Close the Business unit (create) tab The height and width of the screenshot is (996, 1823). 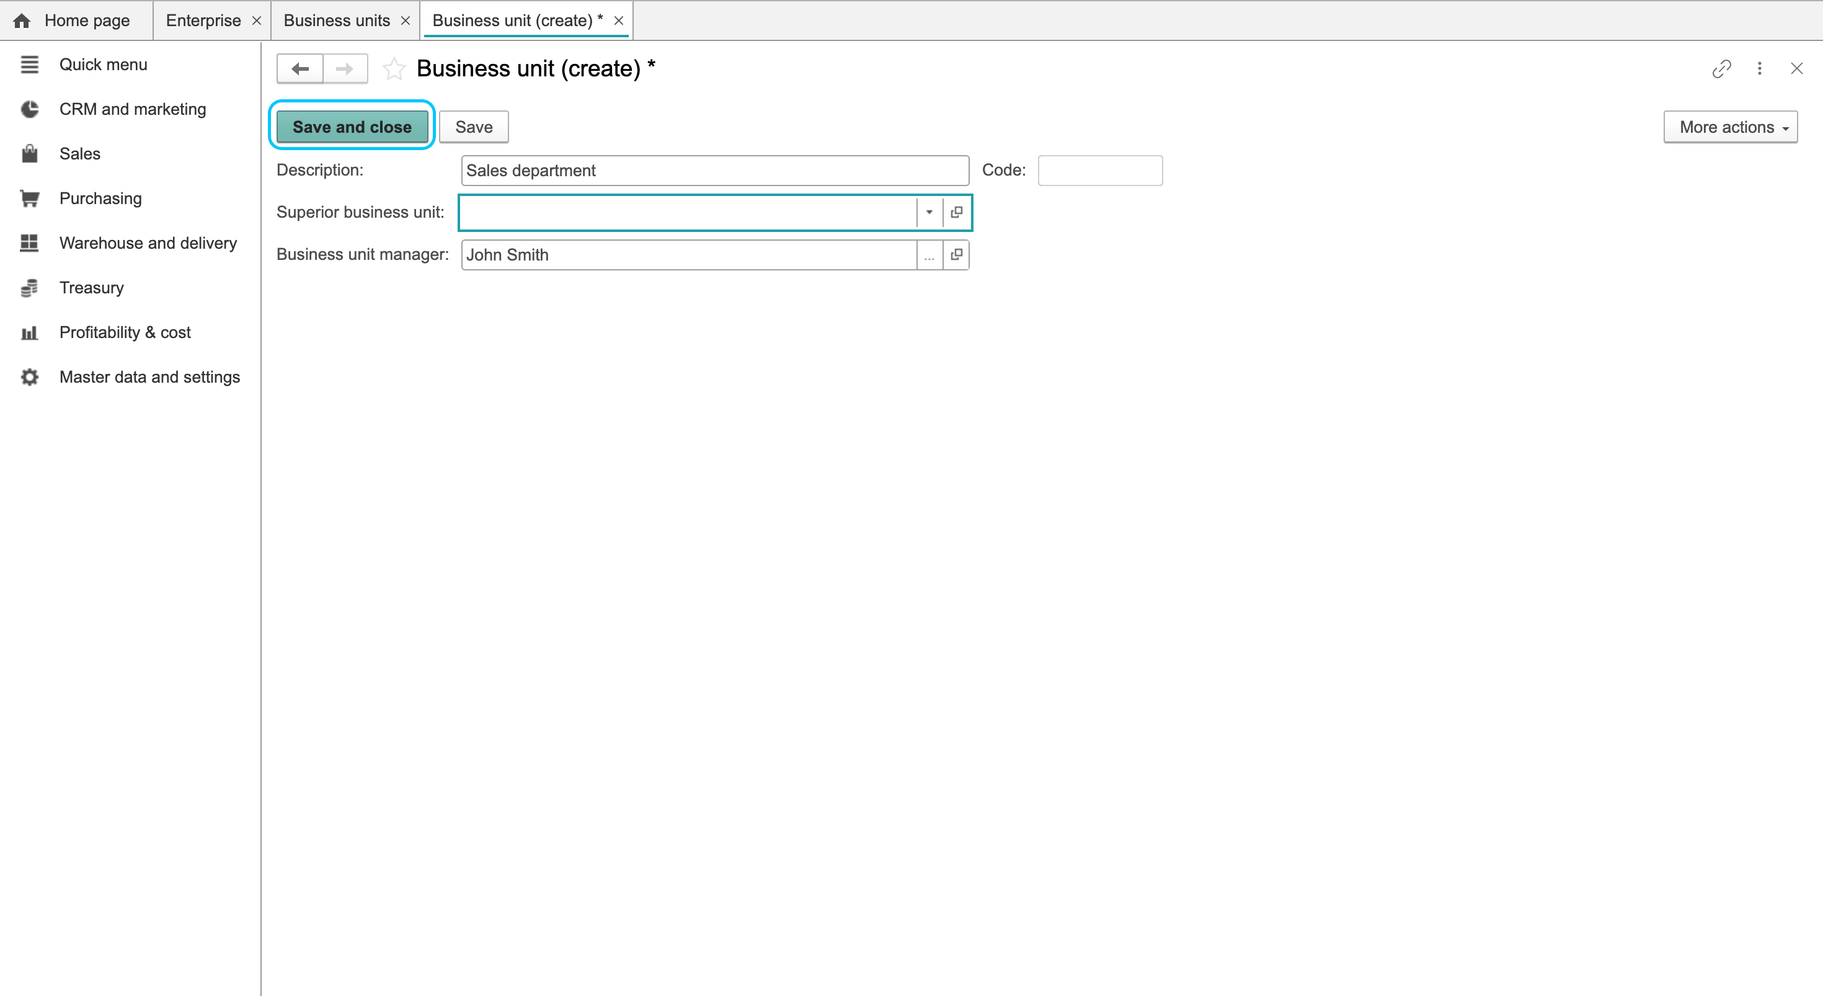pyautogui.click(x=619, y=21)
